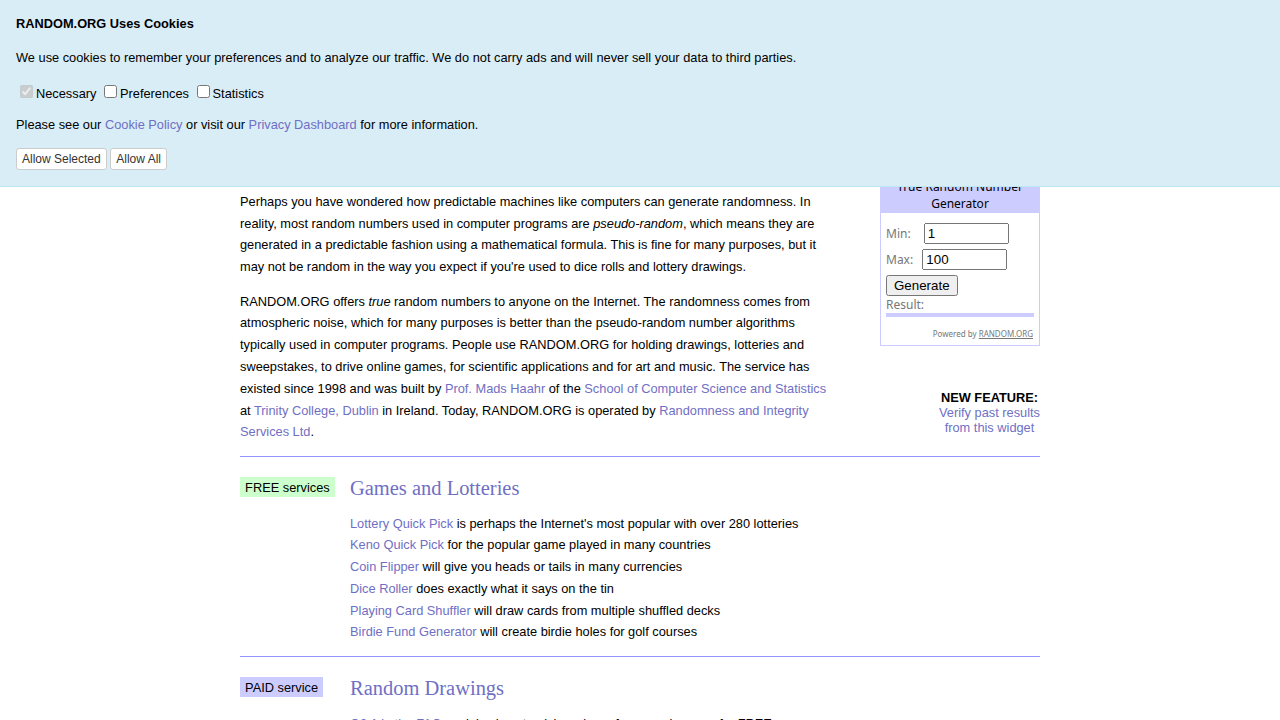This screenshot has height=720, width=1280.
Task: Check the Preferences cookie checkbox
Action: (x=111, y=92)
